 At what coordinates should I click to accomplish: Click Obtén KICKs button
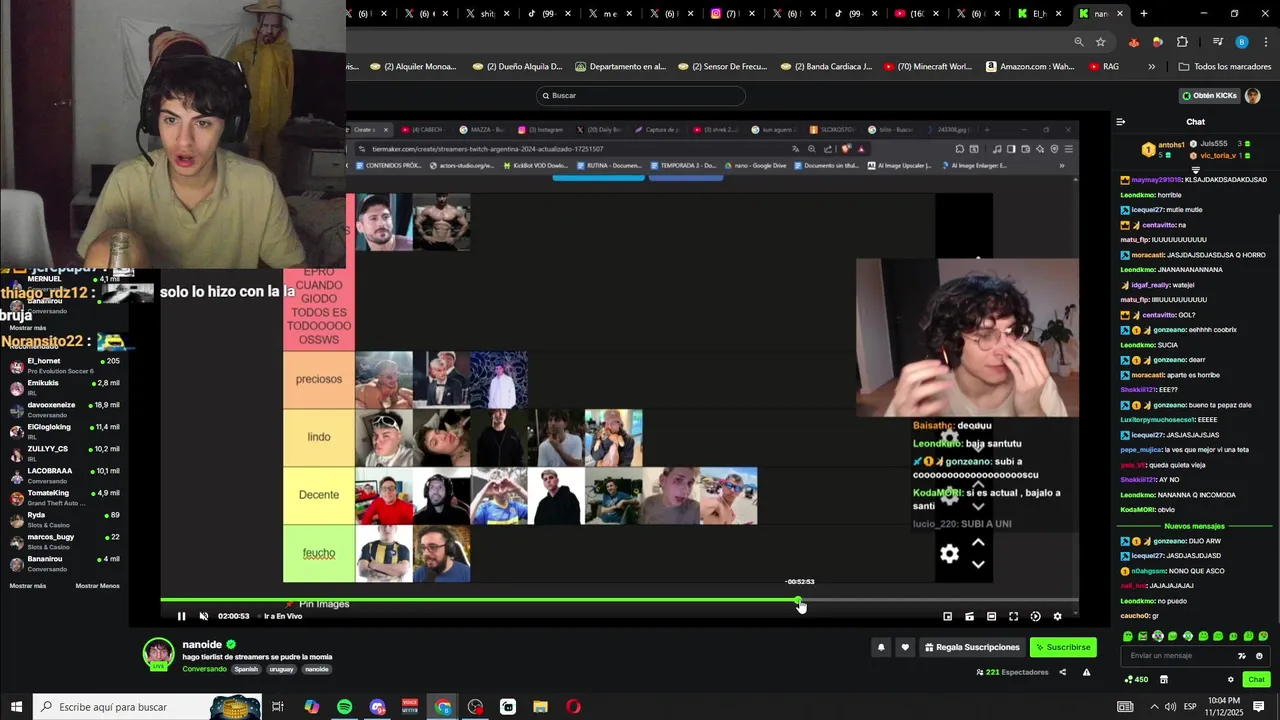(x=1209, y=96)
